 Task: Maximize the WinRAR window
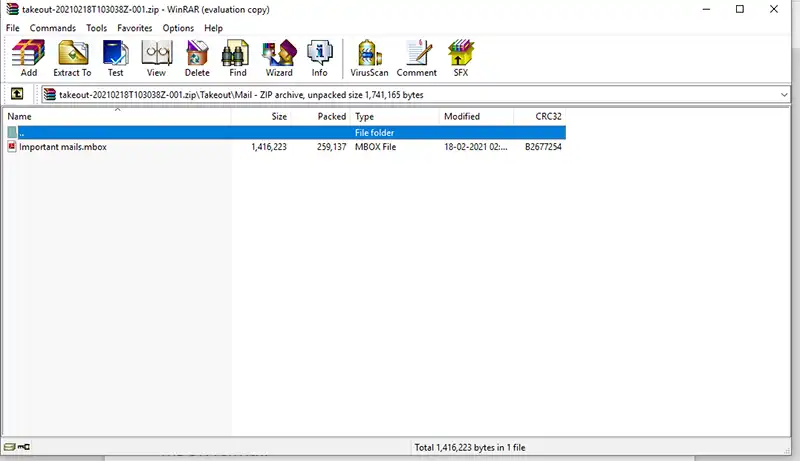[x=740, y=9]
